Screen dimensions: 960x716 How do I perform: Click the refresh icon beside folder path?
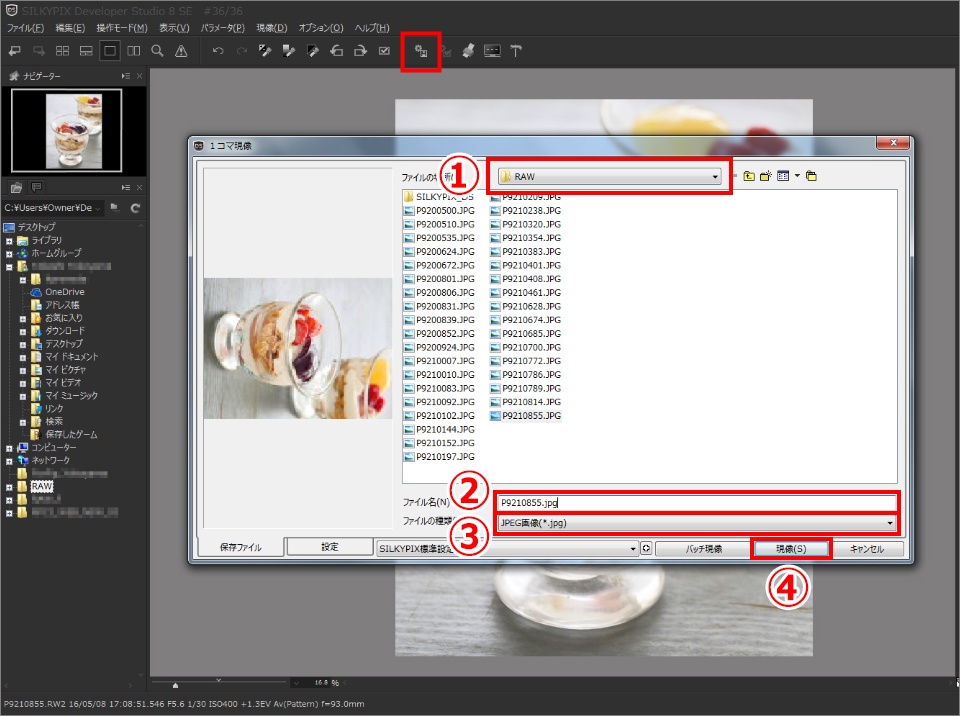[x=135, y=207]
